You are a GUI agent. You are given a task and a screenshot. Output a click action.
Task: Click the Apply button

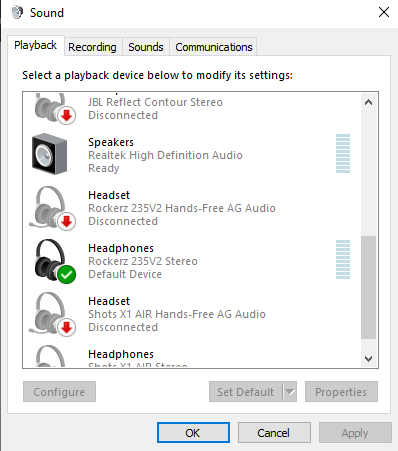coord(355,433)
